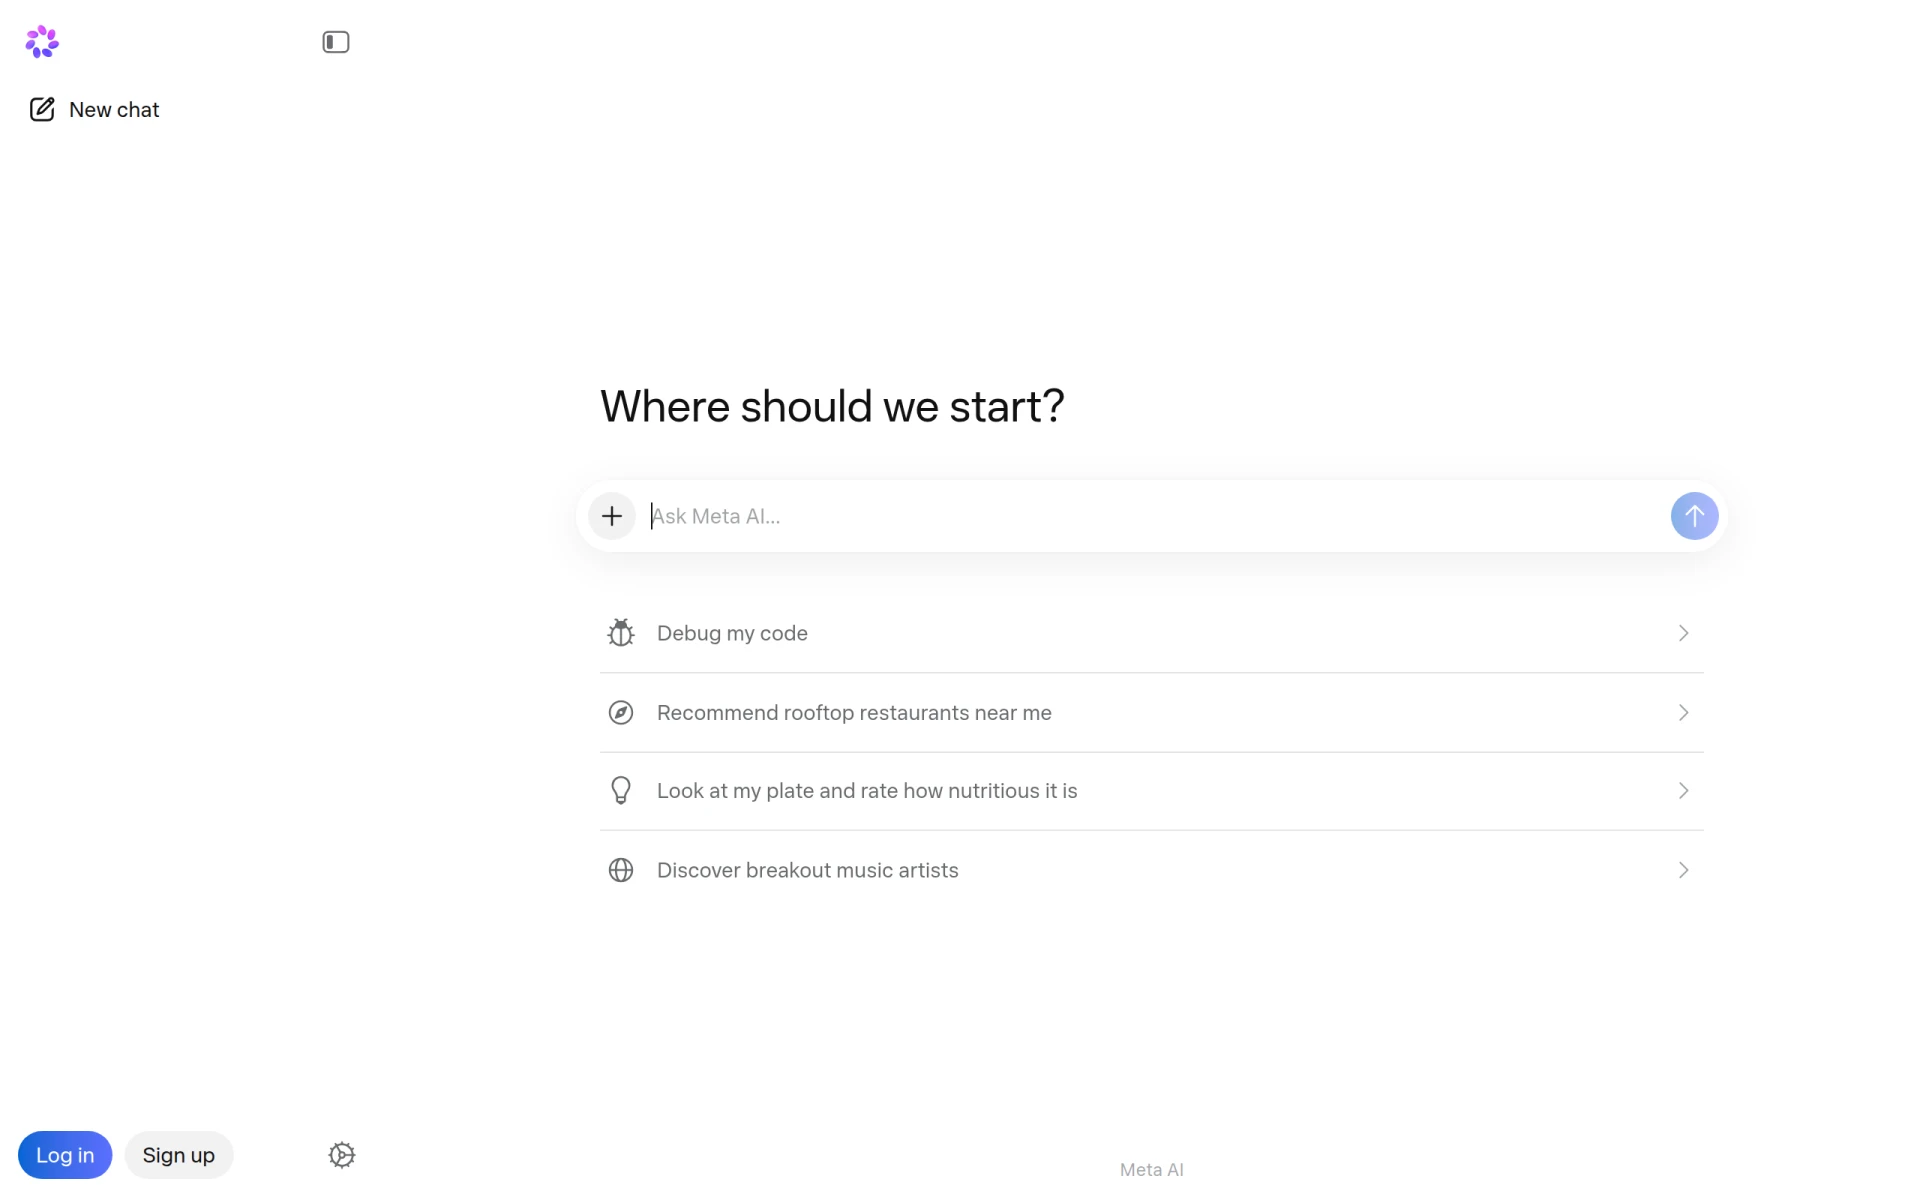Click lightbulb icon beside plate nutrition prompt

[x=621, y=791]
